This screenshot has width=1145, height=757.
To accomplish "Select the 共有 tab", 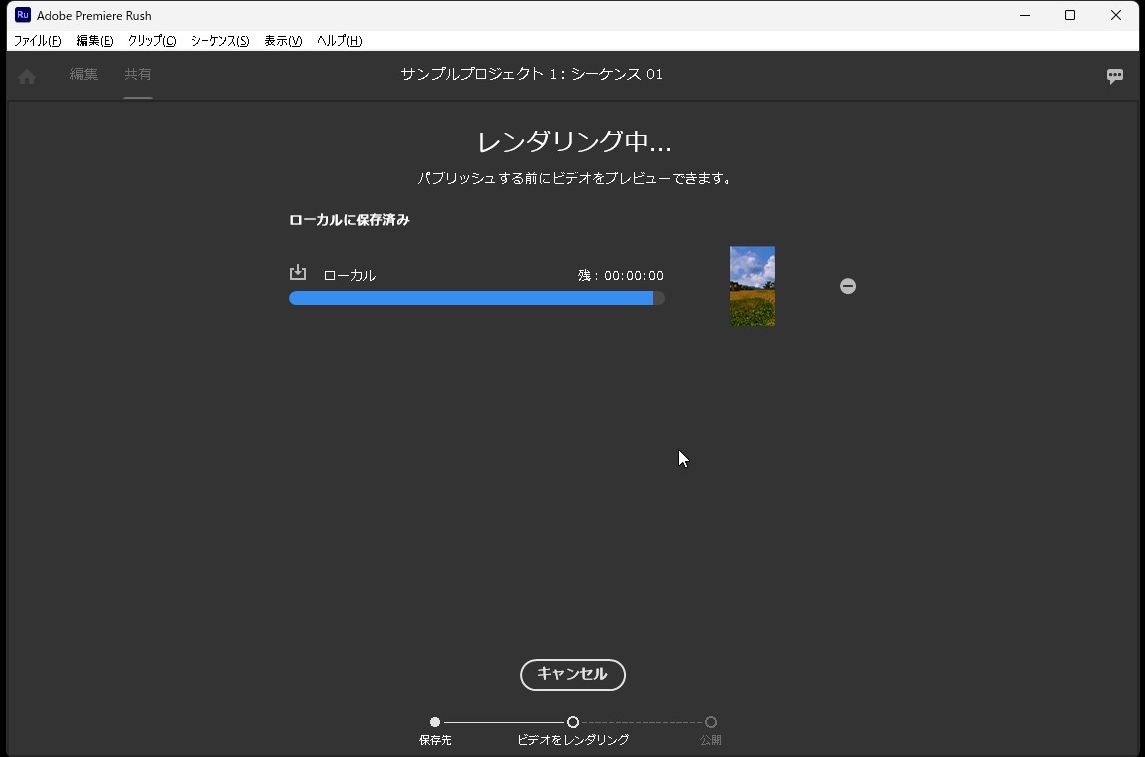I will [x=138, y=75].
